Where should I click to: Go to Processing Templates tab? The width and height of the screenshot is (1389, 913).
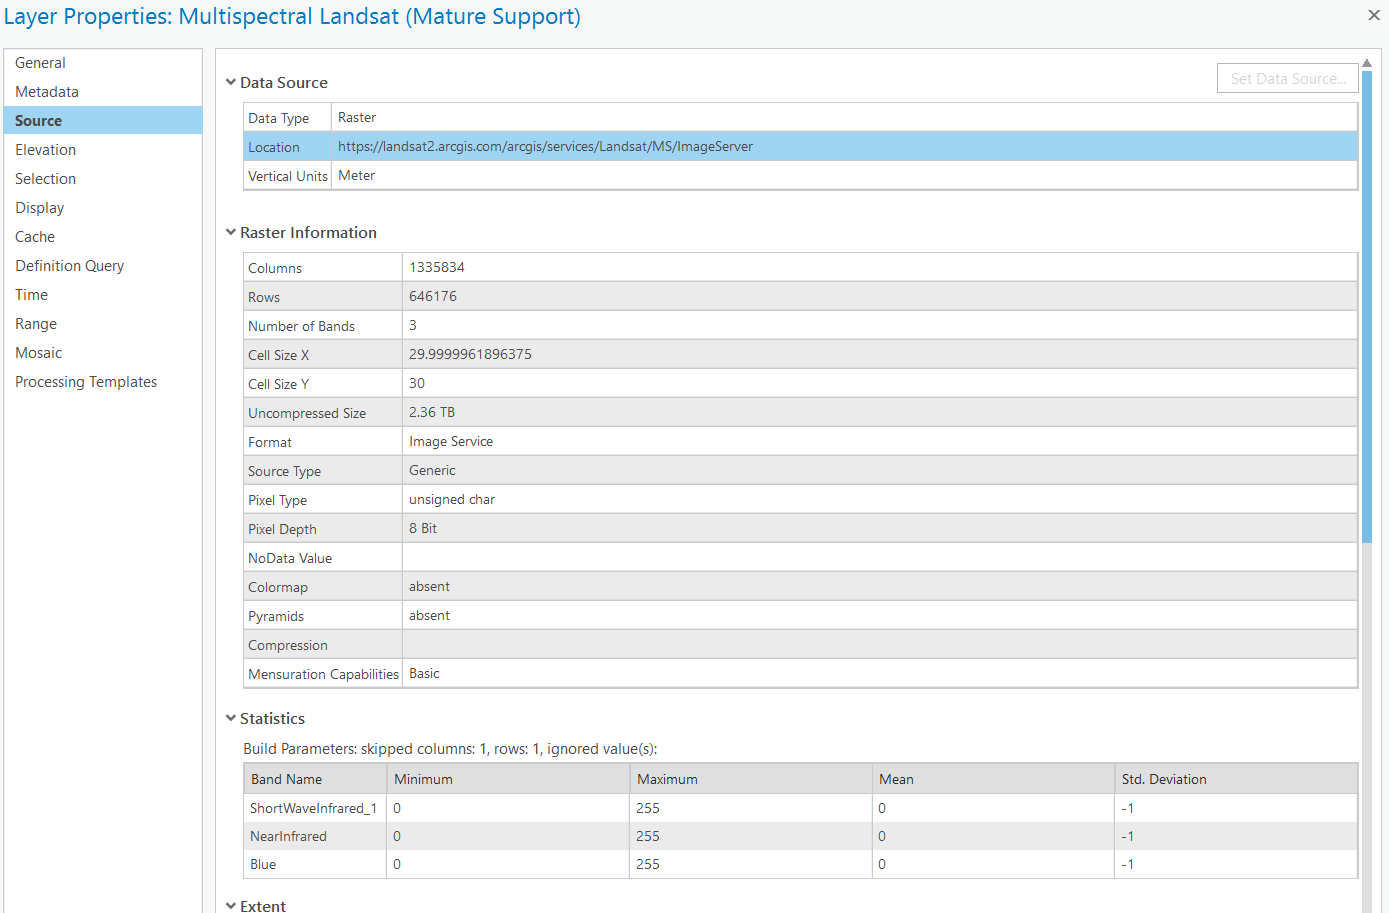pyautogui.click(x=86, y=382)
